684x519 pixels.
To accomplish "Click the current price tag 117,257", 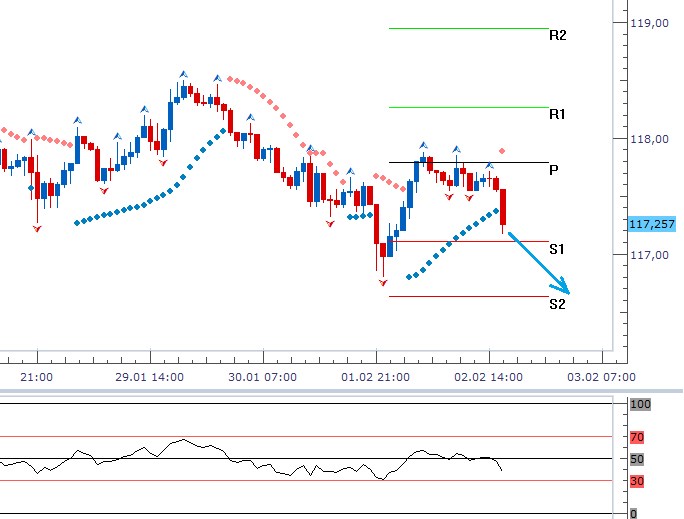I will click(x=650, y=224).
